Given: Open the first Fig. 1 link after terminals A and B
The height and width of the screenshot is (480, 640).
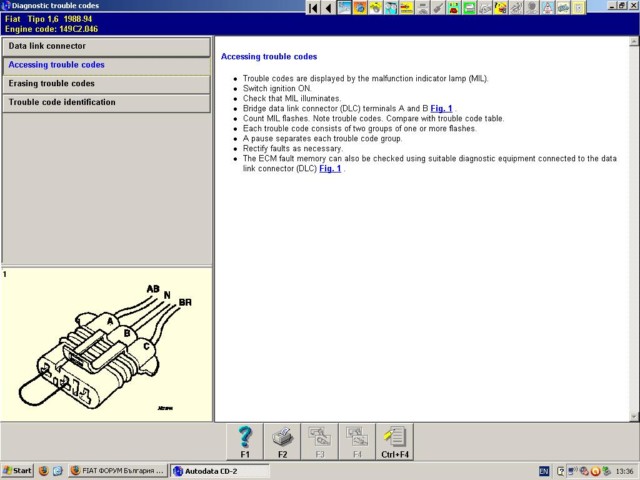Looking at the screenshot, I should click(441, 108).
